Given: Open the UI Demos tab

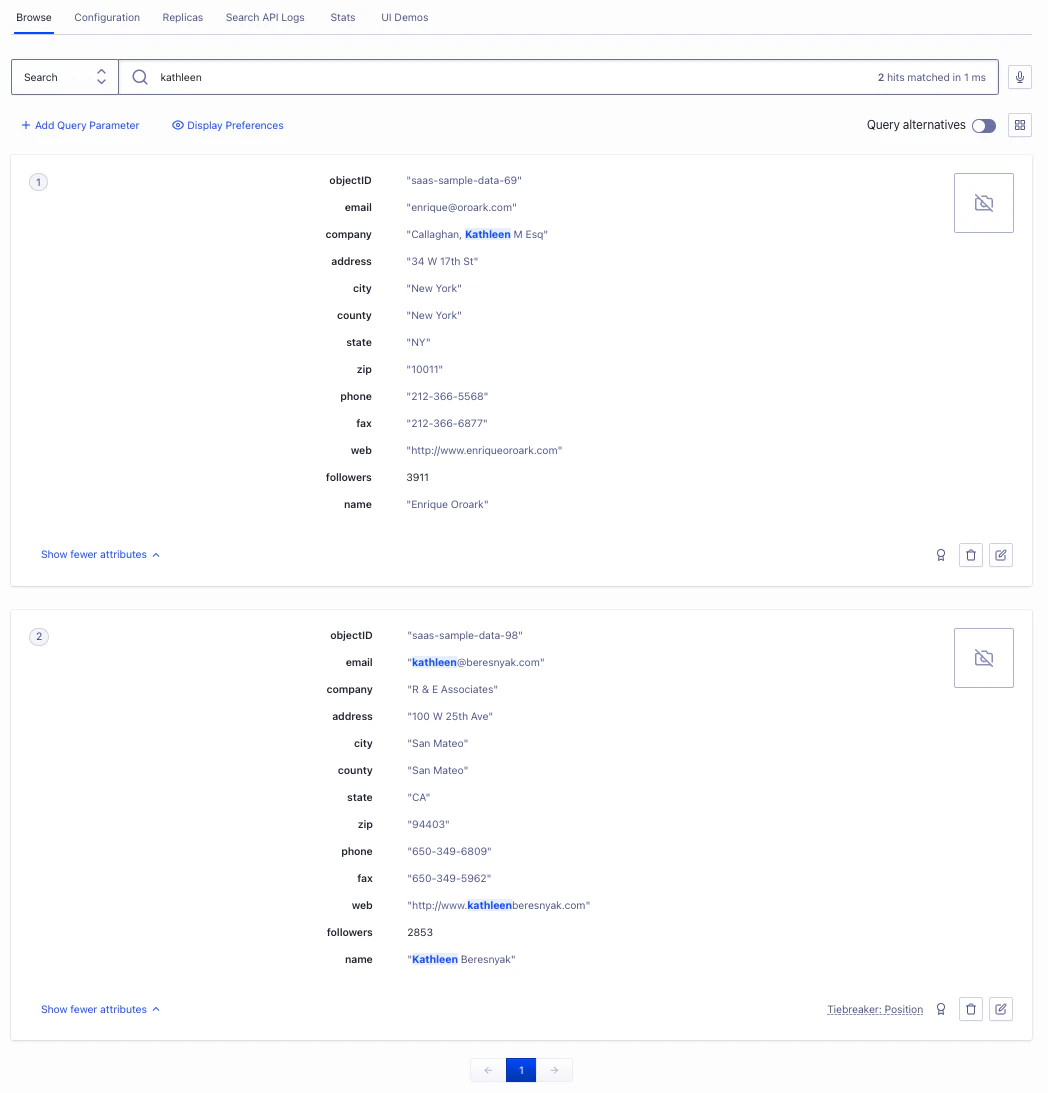Looking at the screenshot, I should coord(404,17).
